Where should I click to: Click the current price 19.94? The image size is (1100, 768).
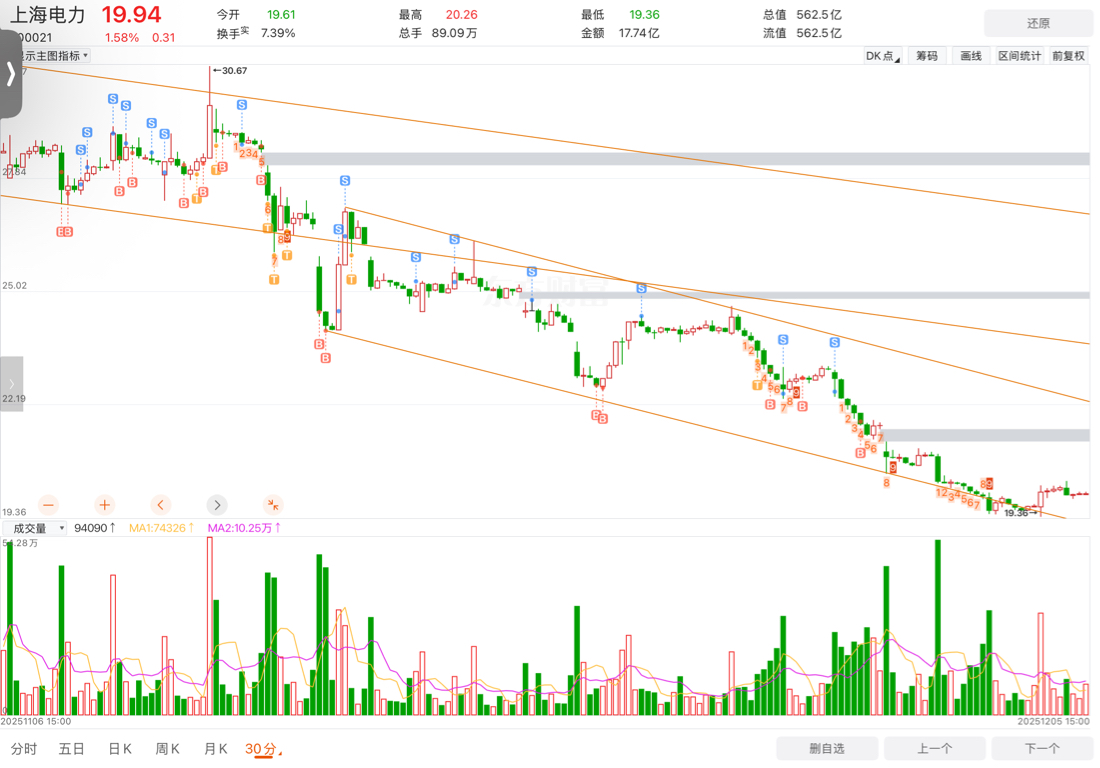tap(131, 15)
